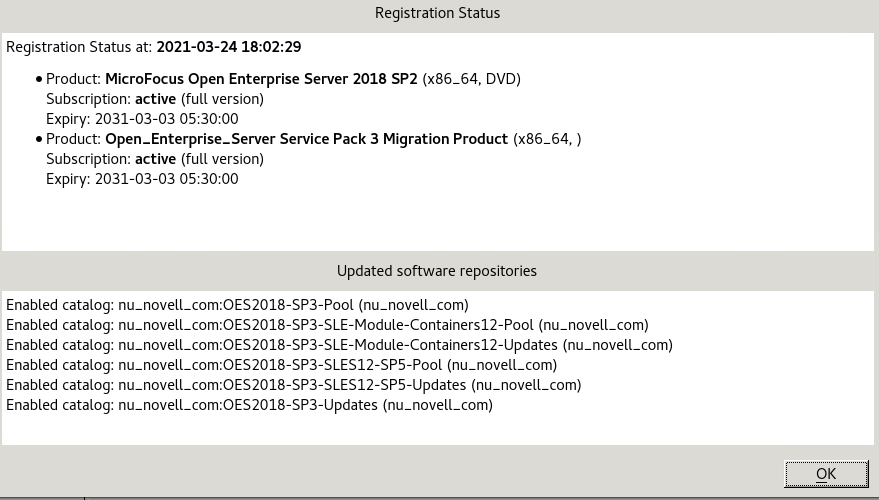The image size is (879, 500).
Task: Select the OES2018-SP3-Updates catalog line
Action: pyautogui.click(x=249, y=405)
